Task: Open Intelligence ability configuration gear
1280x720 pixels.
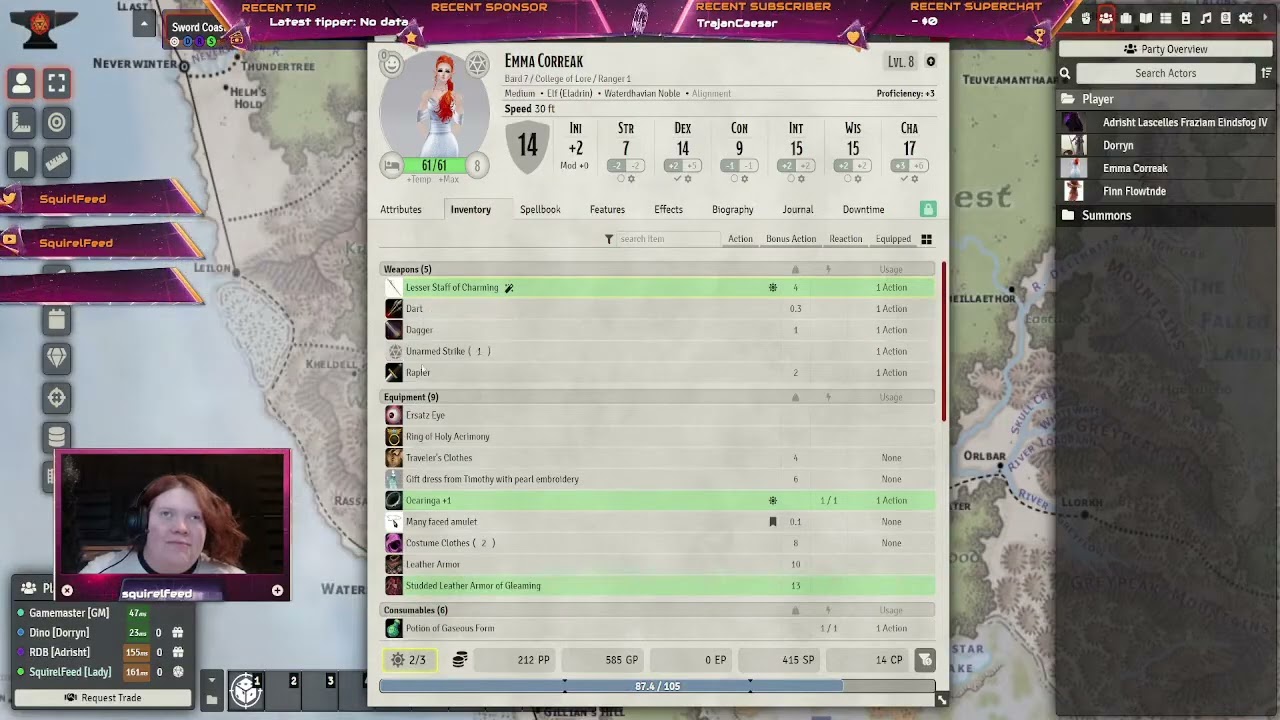Action: click(801, 179)
